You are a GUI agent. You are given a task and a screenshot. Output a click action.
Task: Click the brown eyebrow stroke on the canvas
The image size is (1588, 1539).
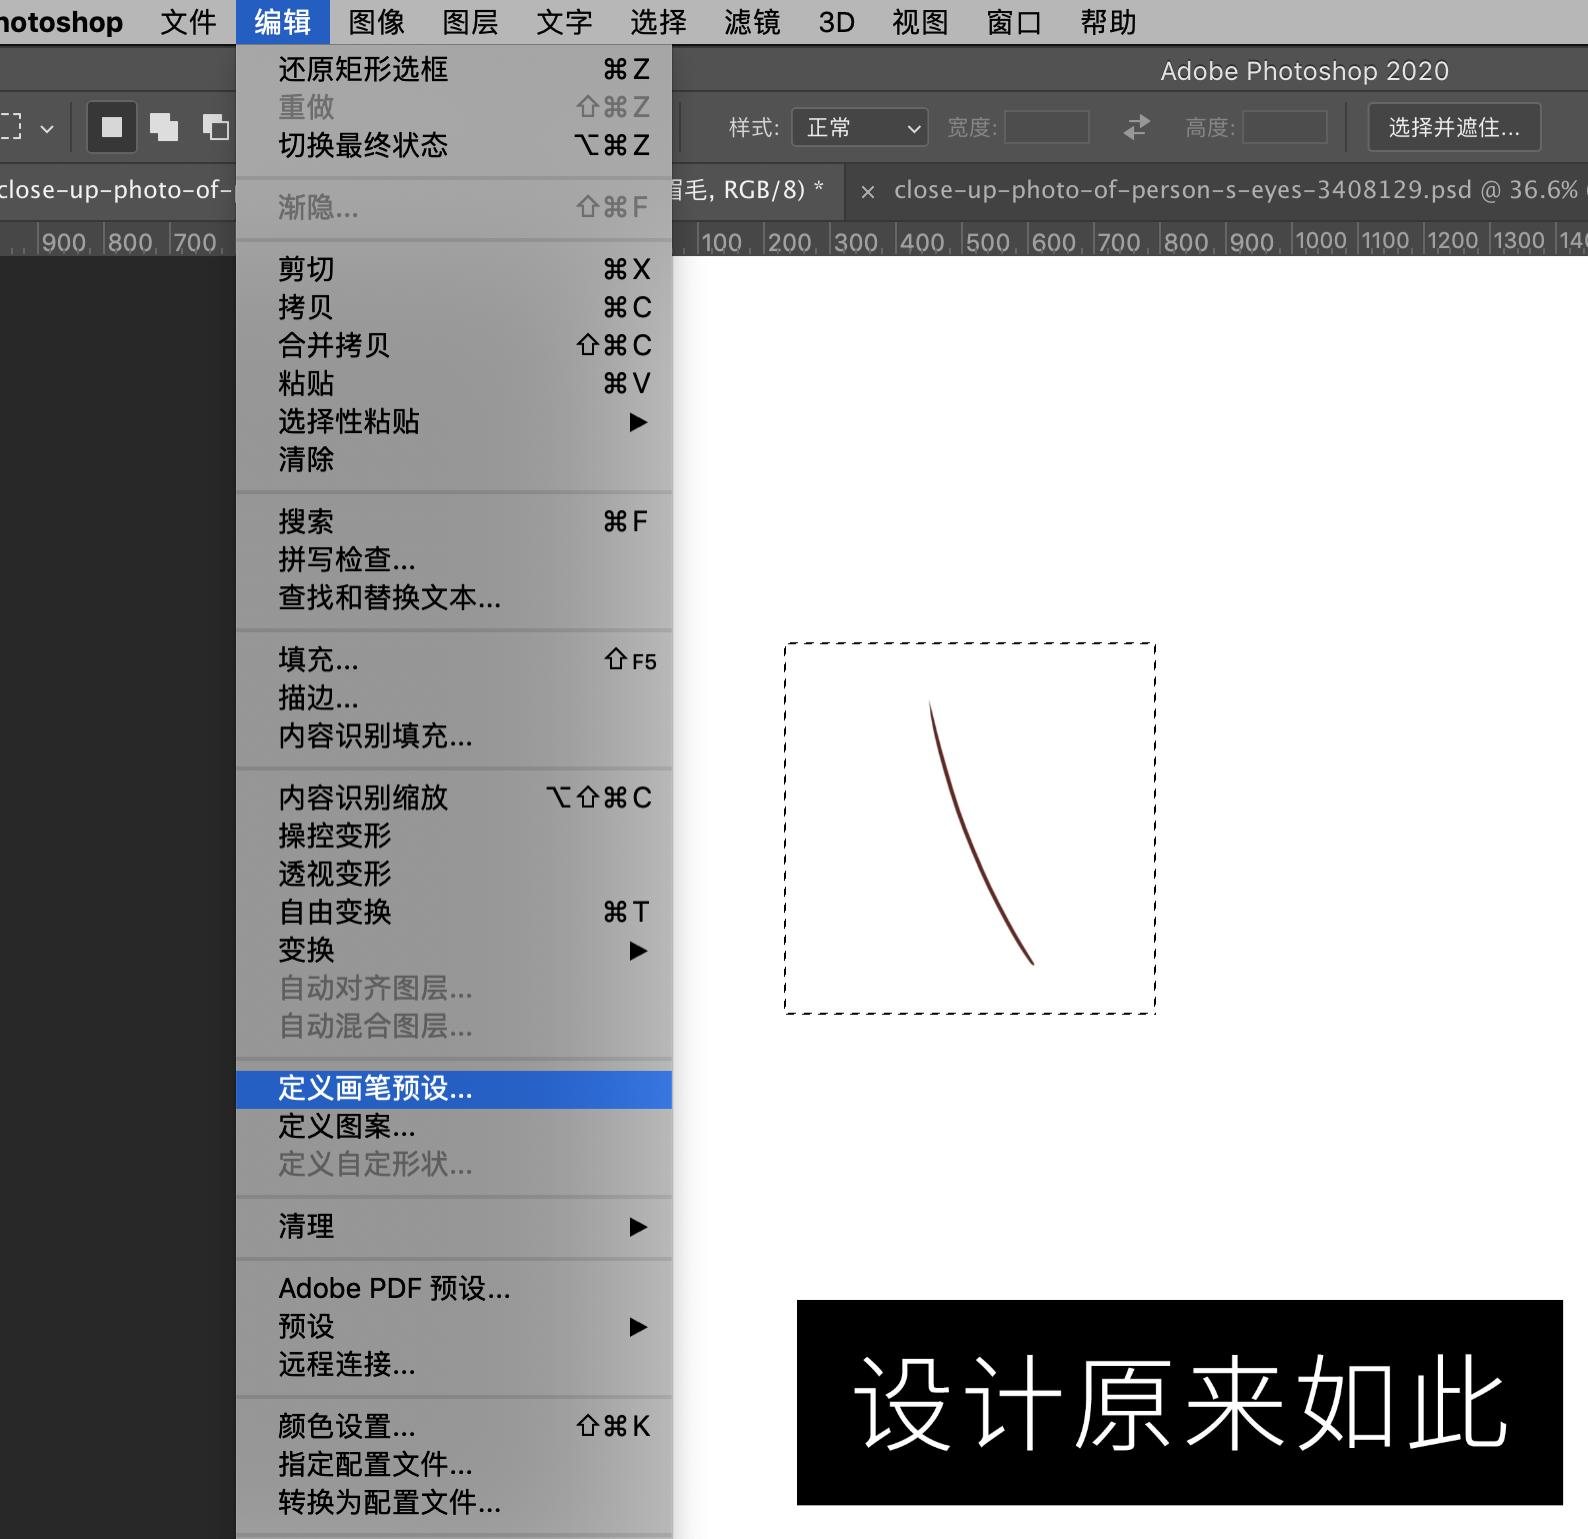pyautogui.click(x=969, y=840)
